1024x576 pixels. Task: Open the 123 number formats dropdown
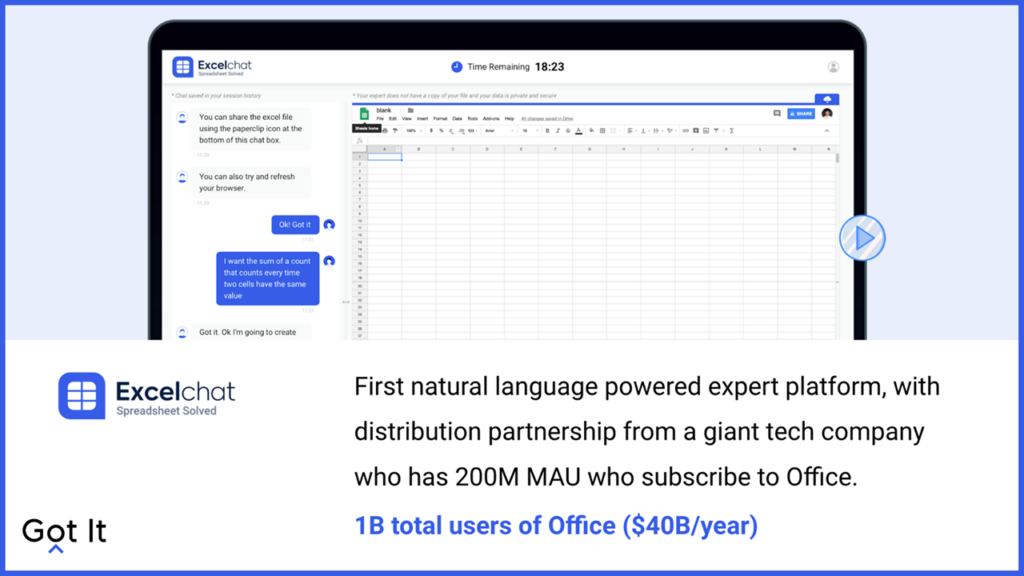(472, 131)
